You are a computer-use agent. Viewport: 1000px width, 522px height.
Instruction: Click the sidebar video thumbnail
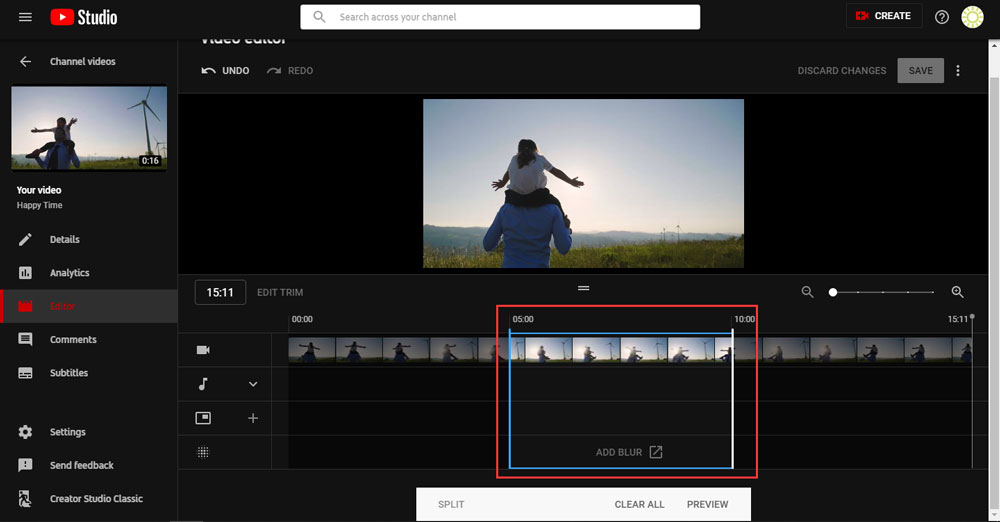coord(89,128)
